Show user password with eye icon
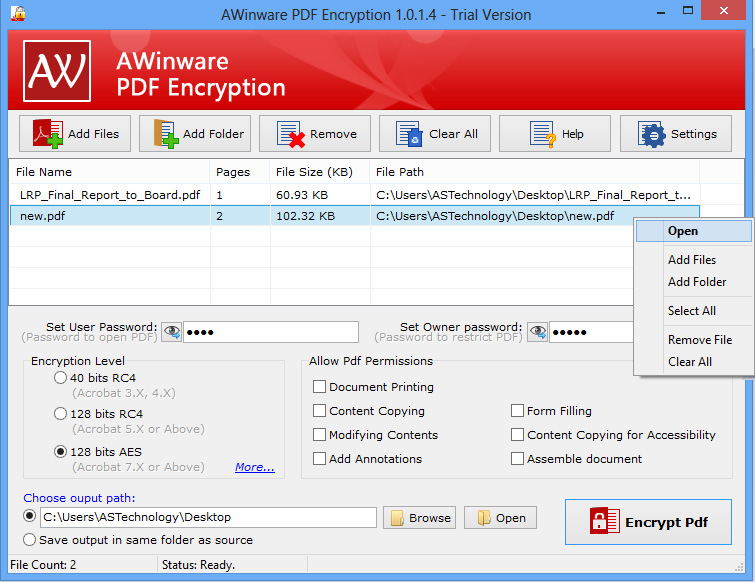 pyautogui.click(x=171, y=332)
